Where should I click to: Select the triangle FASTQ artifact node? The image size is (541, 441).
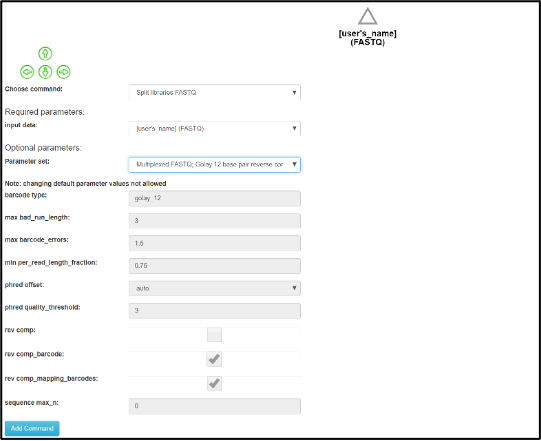click(x=367, y=17)
